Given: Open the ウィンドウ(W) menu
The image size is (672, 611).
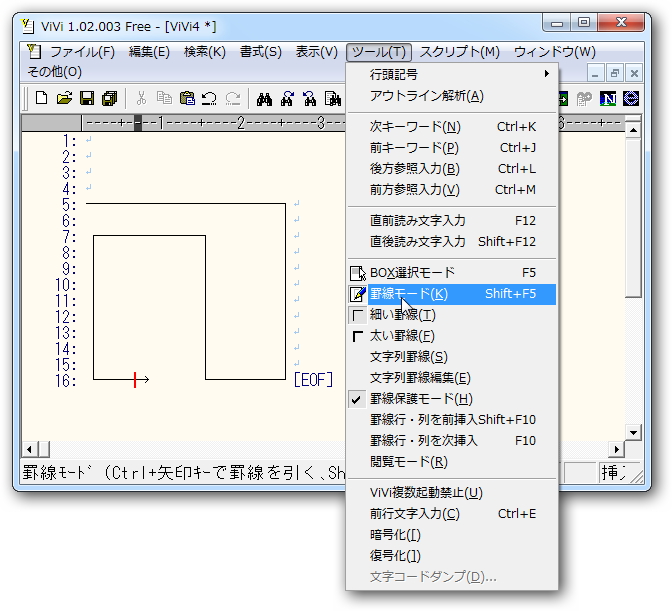Looking at the screenshot, I should 555,52.
